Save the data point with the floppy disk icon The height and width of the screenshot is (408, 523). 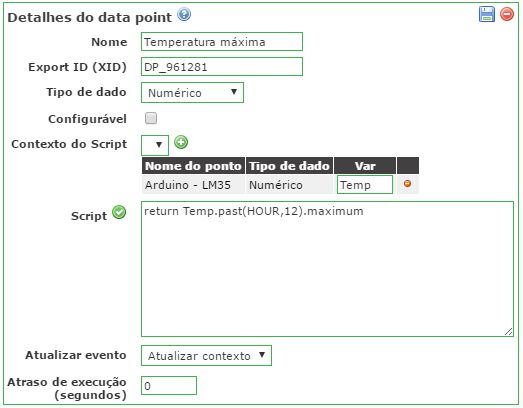(x=487, y=15)
